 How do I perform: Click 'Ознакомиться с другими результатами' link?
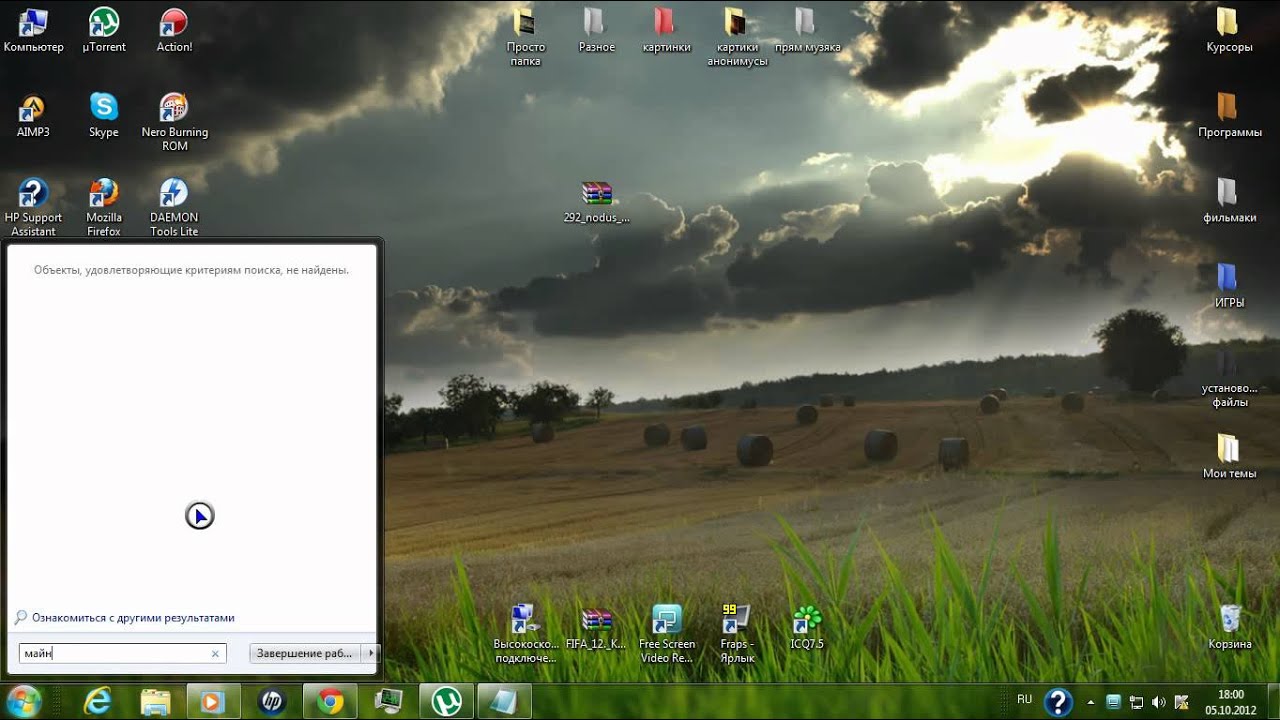133,618
